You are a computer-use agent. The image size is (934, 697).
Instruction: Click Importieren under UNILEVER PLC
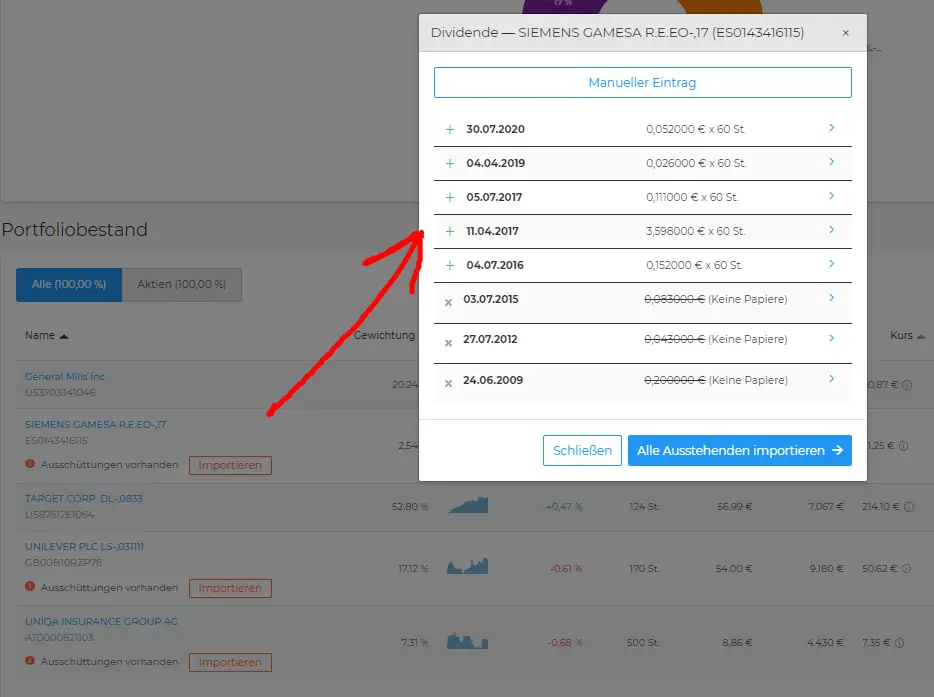[x=230, y=588]
